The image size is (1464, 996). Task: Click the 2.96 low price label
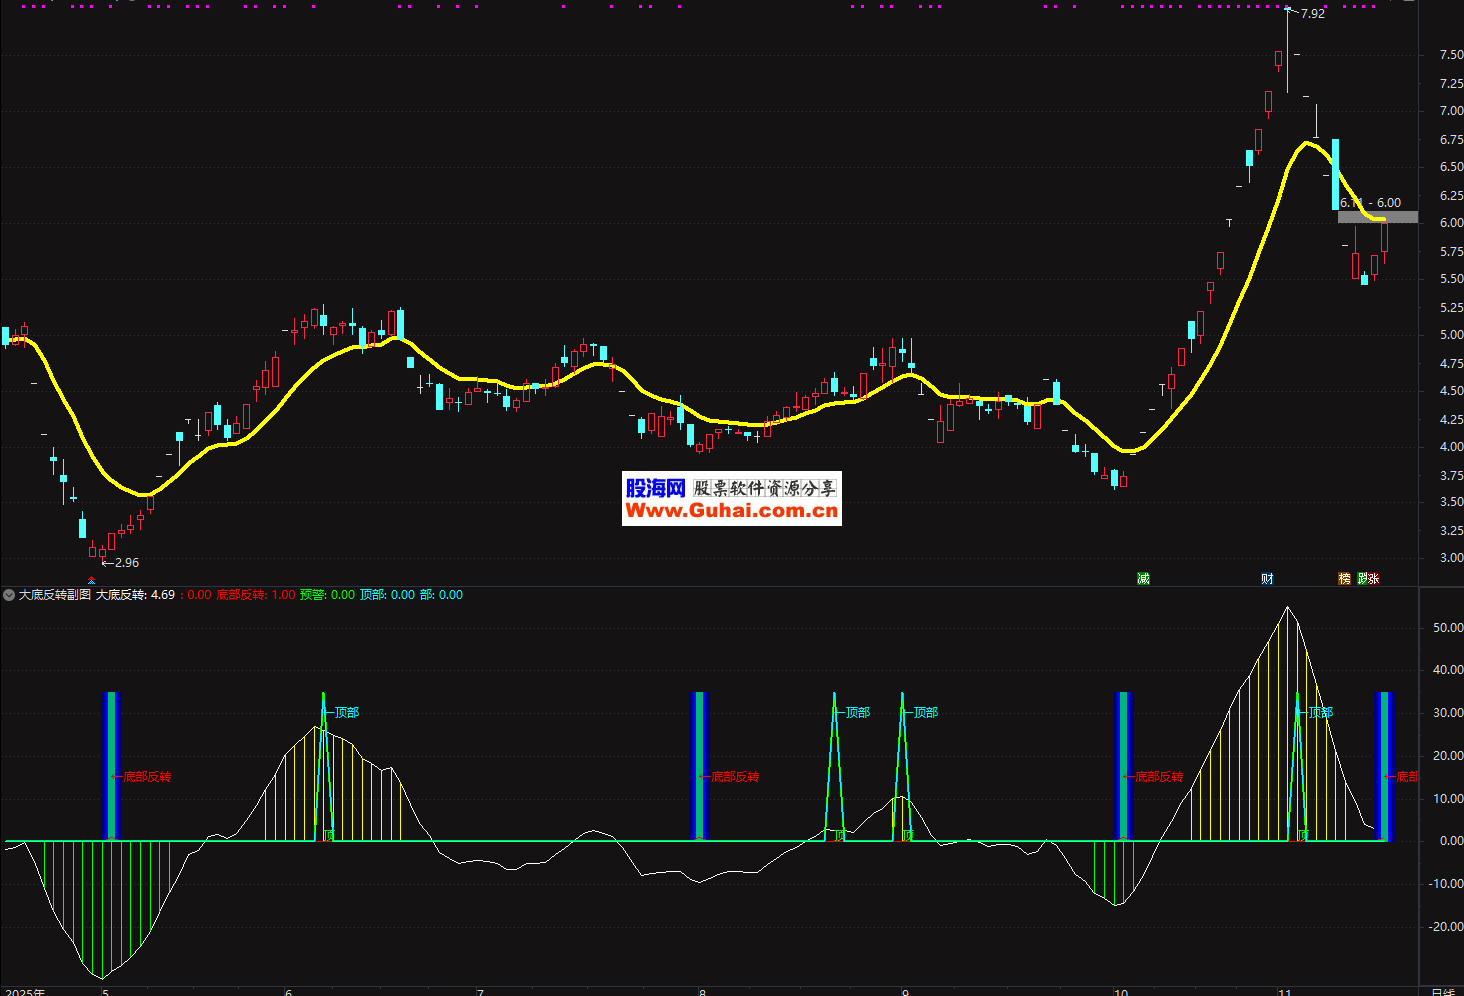pyautogui.click(x=126, y=563)
